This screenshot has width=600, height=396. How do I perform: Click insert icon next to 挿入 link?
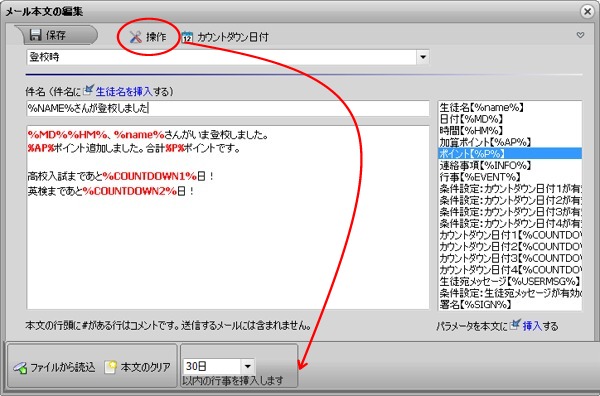[x=516, y=325]
